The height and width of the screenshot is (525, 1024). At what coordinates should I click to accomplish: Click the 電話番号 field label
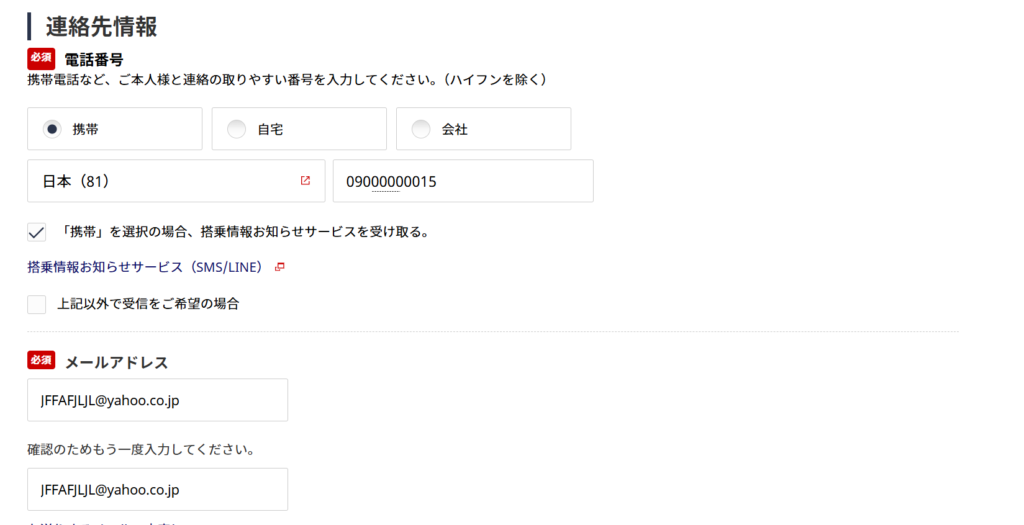(93, 60)
